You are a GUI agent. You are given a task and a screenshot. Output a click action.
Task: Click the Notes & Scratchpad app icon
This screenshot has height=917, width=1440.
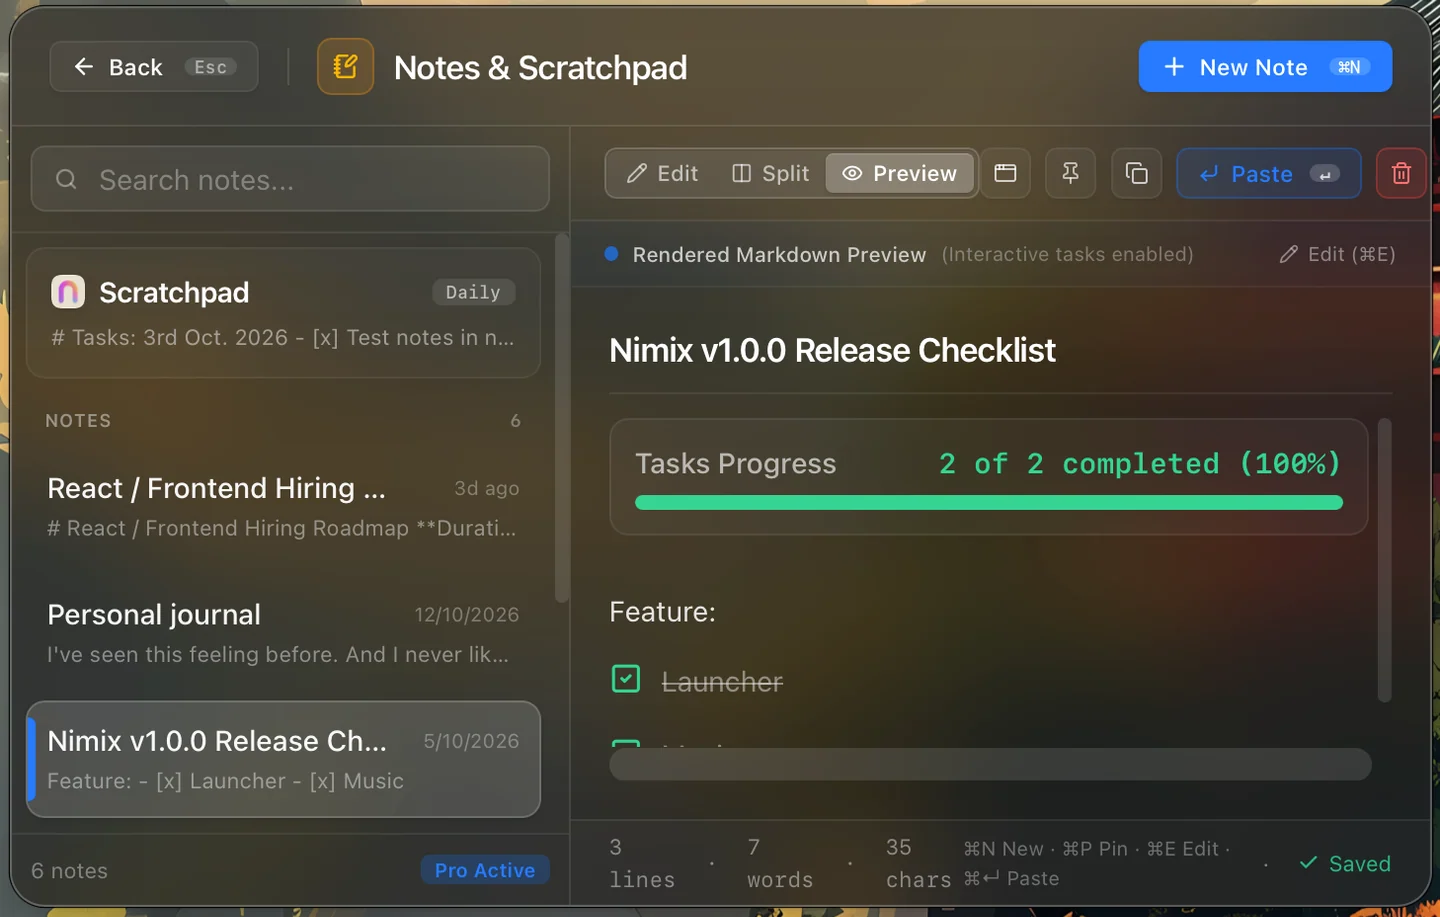pos(345,67)
